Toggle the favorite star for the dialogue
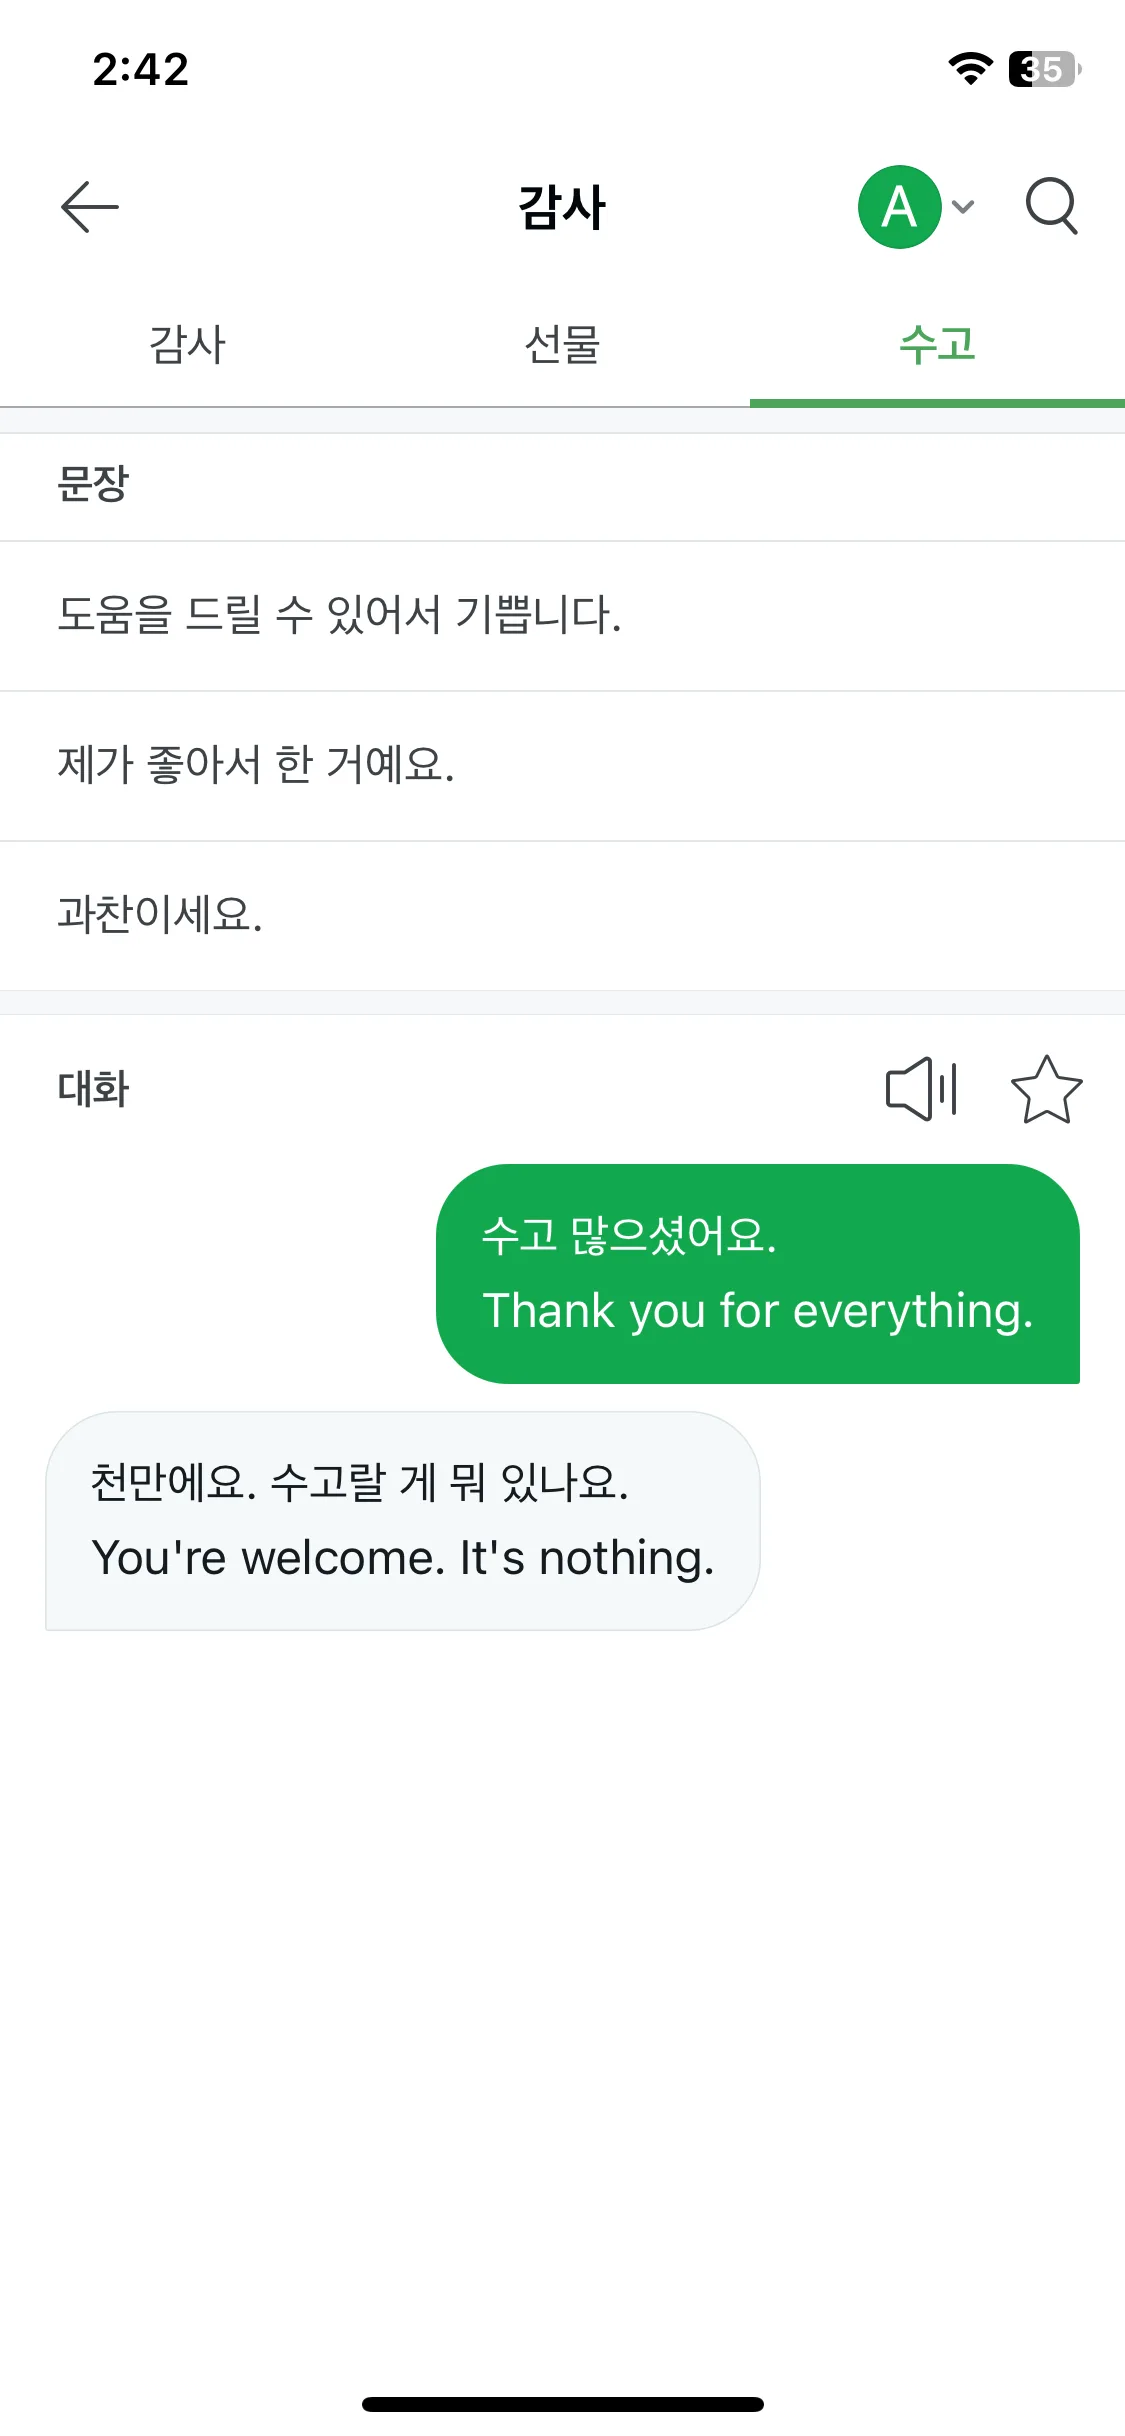The image size is (1125, 2436). tap(1047, 1089)
